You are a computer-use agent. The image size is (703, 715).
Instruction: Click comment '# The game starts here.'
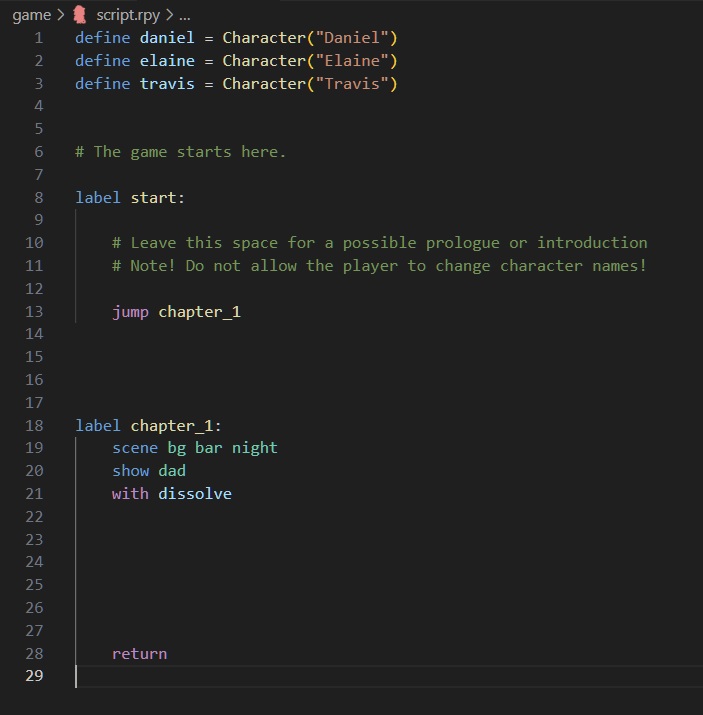pos(181,152)
